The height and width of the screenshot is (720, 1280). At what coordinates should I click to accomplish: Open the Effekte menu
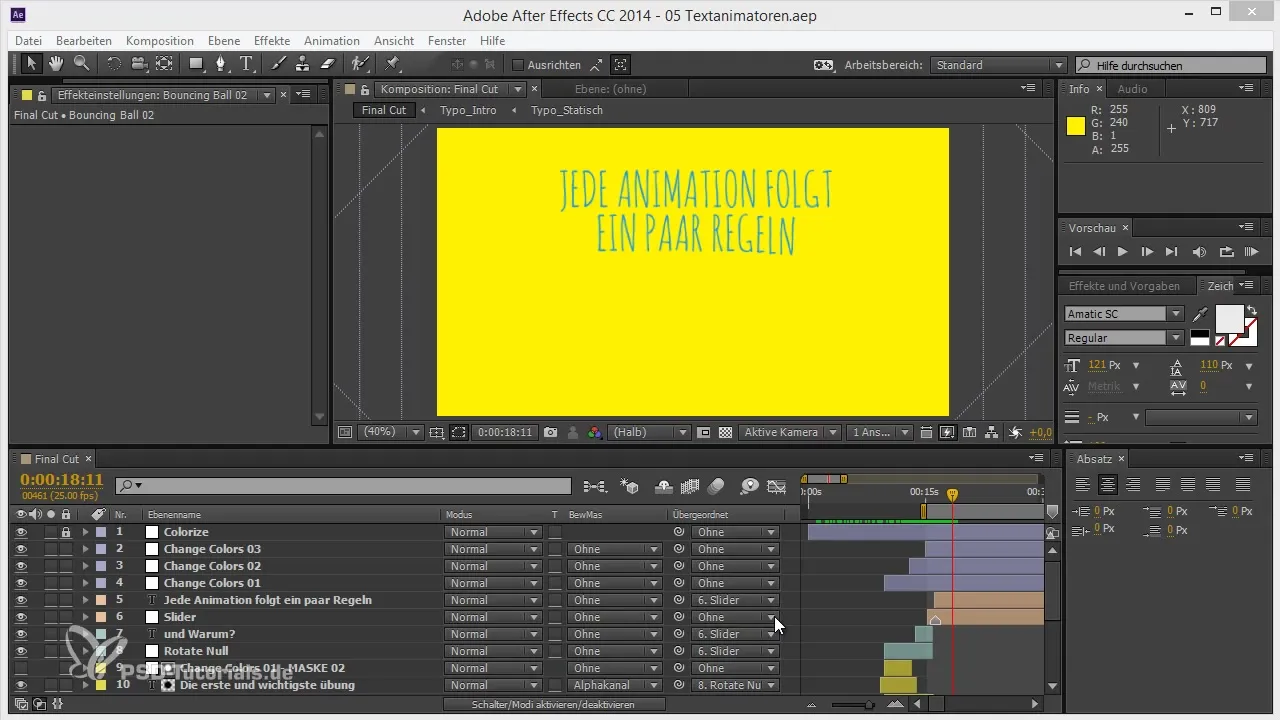[272, 41]
